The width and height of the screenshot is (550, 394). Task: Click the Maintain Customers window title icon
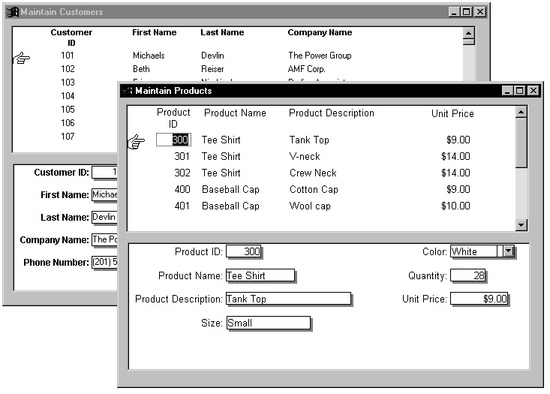point(13,12)
